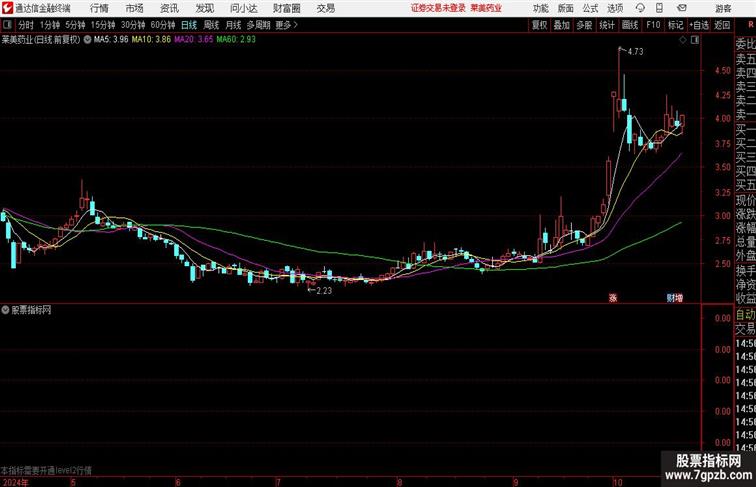Screen dimensions: 756x487
Task: Open the 资讯 menu
Action: pos(169,8)
